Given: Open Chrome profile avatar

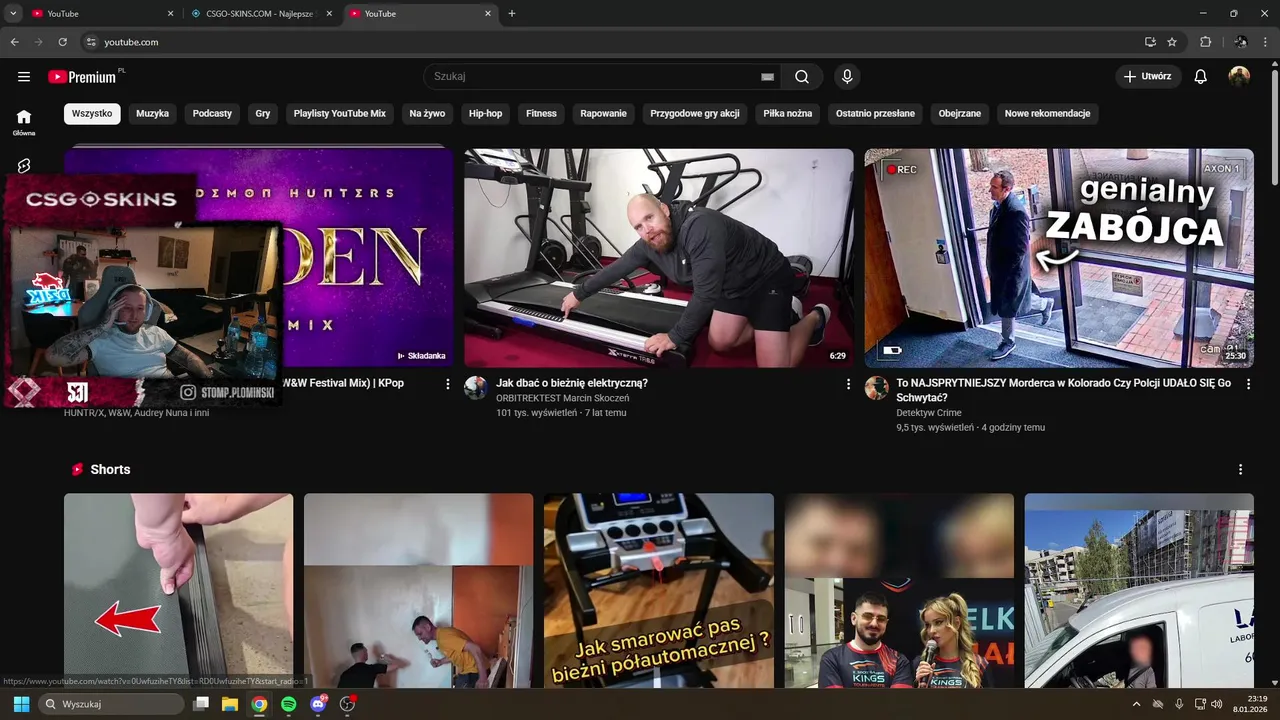Looking at the screenshot, I should tap(1241, 42).
